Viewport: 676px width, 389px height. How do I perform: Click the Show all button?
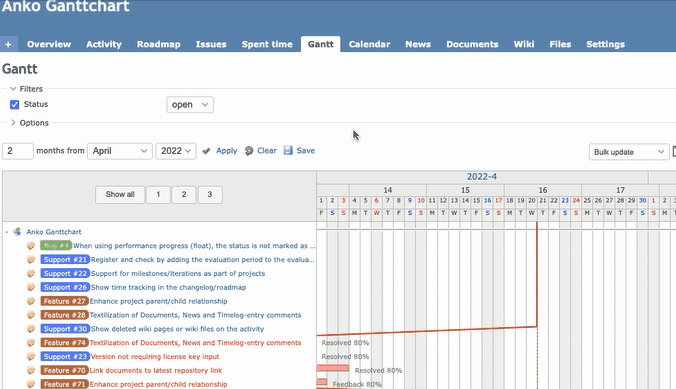pos(120,194)
